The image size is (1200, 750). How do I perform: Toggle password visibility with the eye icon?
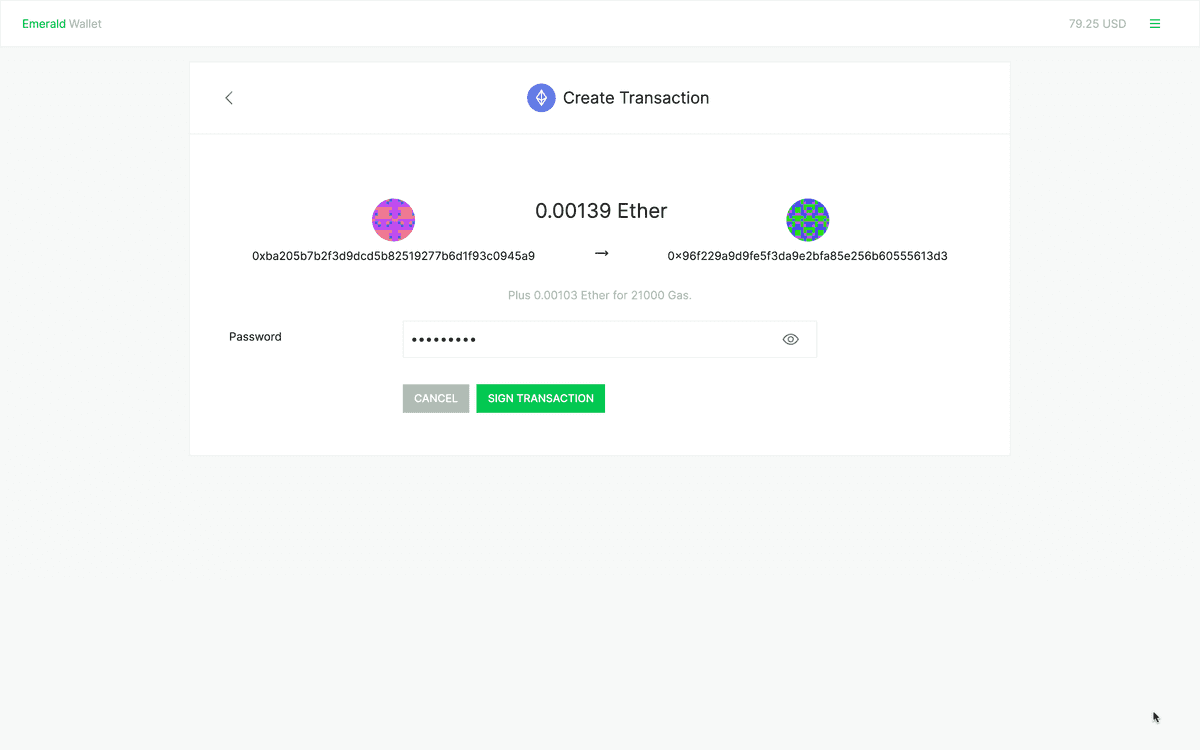[x=790, y=339]
